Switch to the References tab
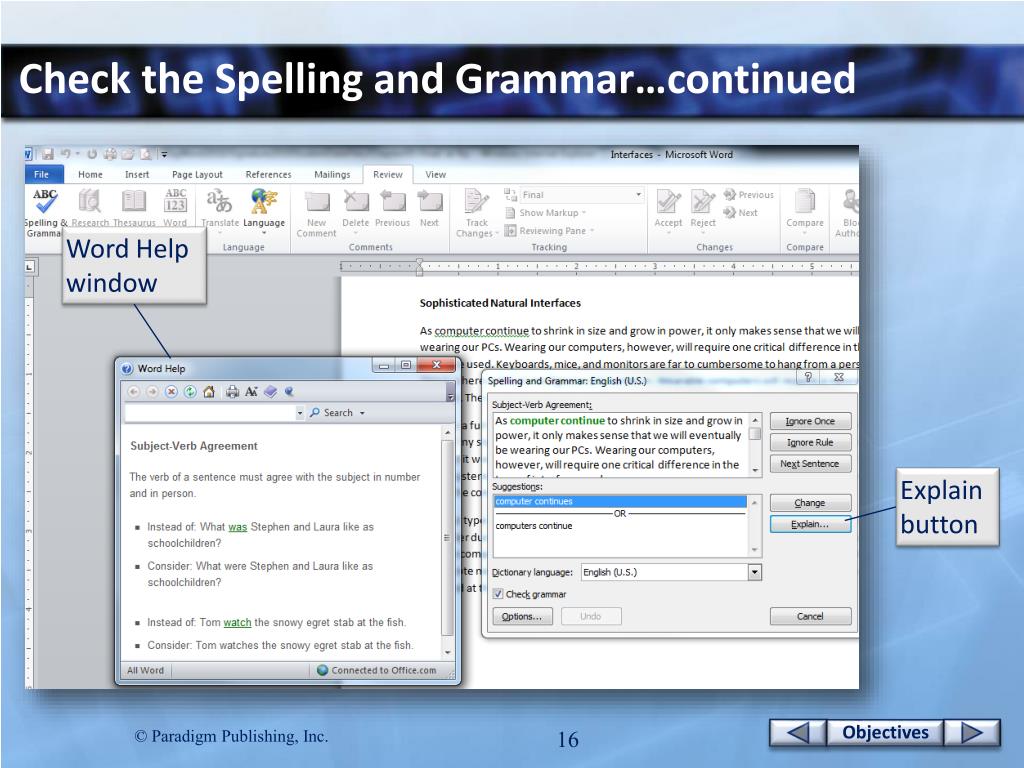1024x768 pixels. (x=268, y=174)
